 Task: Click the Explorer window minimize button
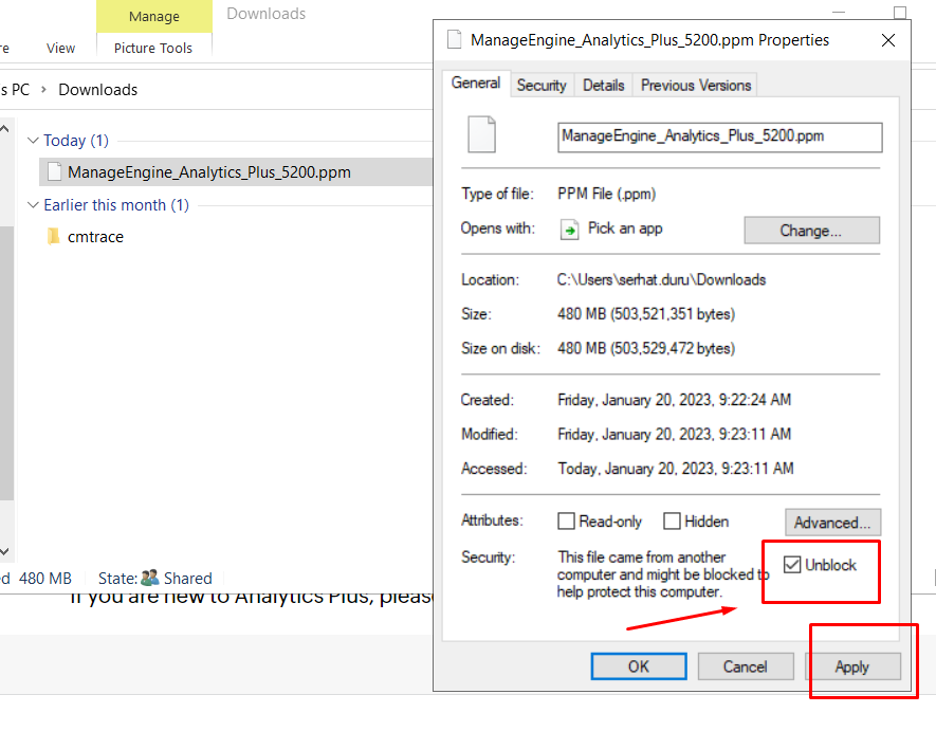[839, 12]
